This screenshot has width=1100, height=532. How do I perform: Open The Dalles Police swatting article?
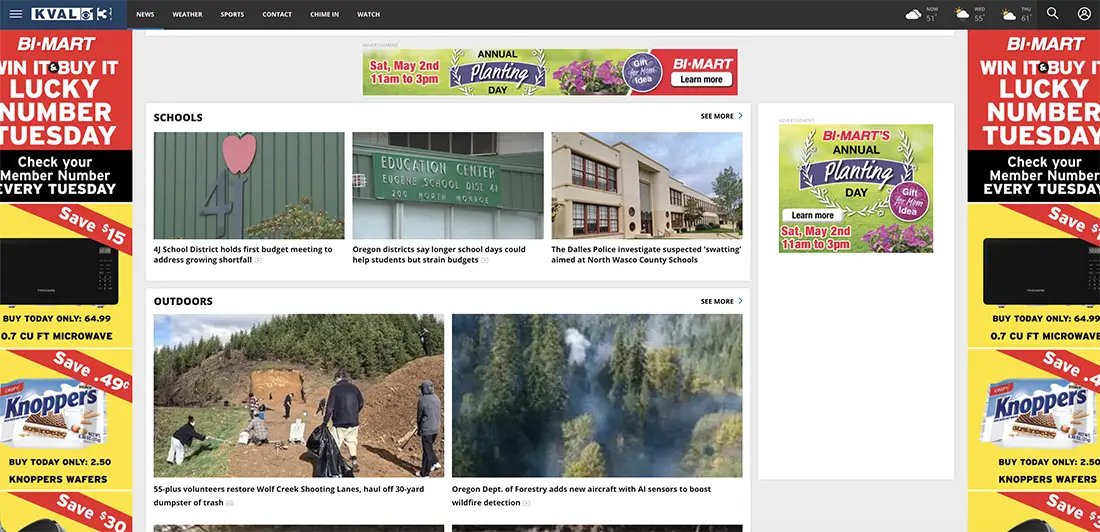click(646, 255)
